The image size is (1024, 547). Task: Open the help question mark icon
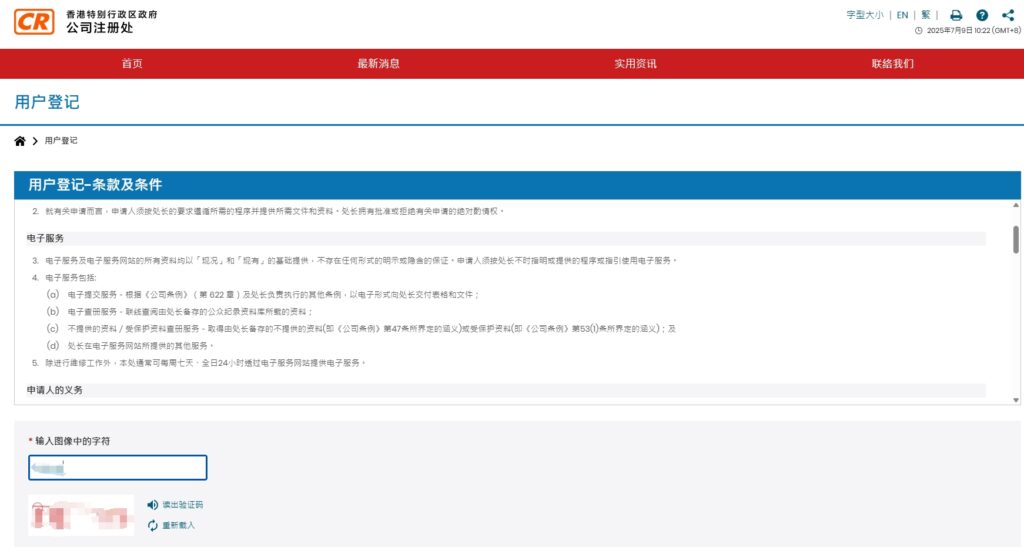pos(982,15)
